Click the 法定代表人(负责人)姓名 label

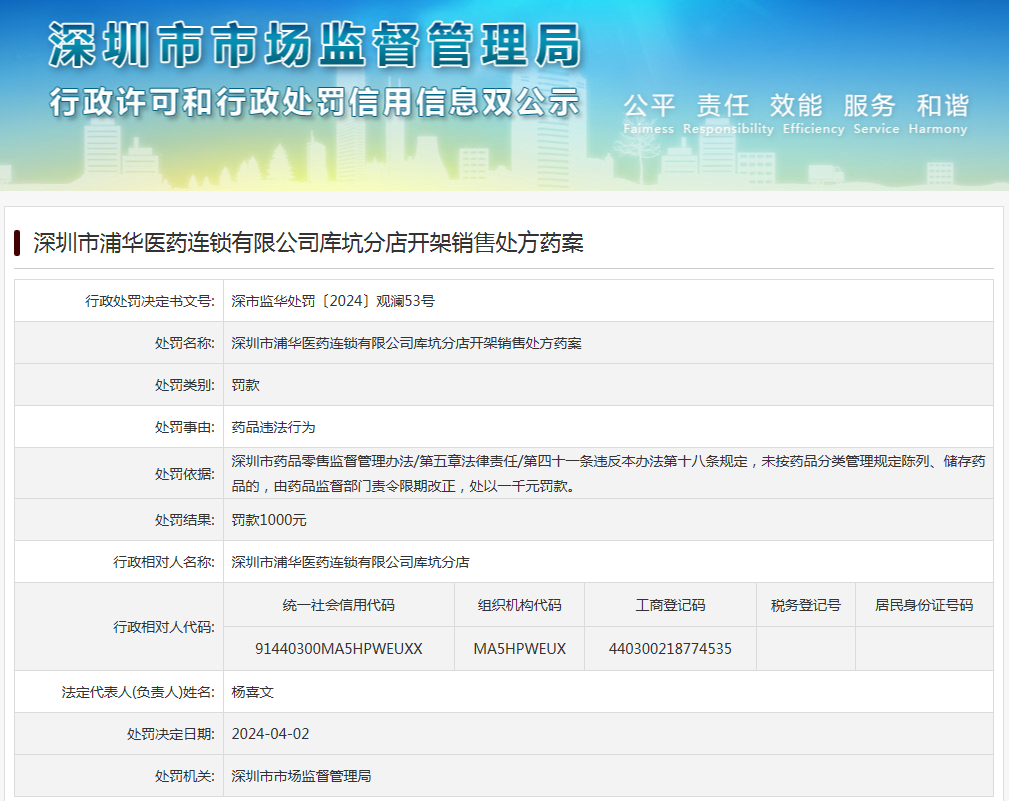138,692
